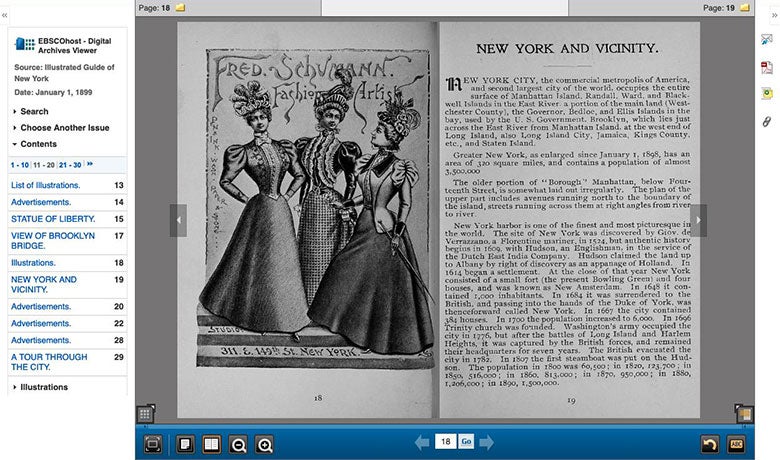The width and height of the screenshot is (780, 460).
Task: Show contents items 21 - 30
Action: [70, 165]
